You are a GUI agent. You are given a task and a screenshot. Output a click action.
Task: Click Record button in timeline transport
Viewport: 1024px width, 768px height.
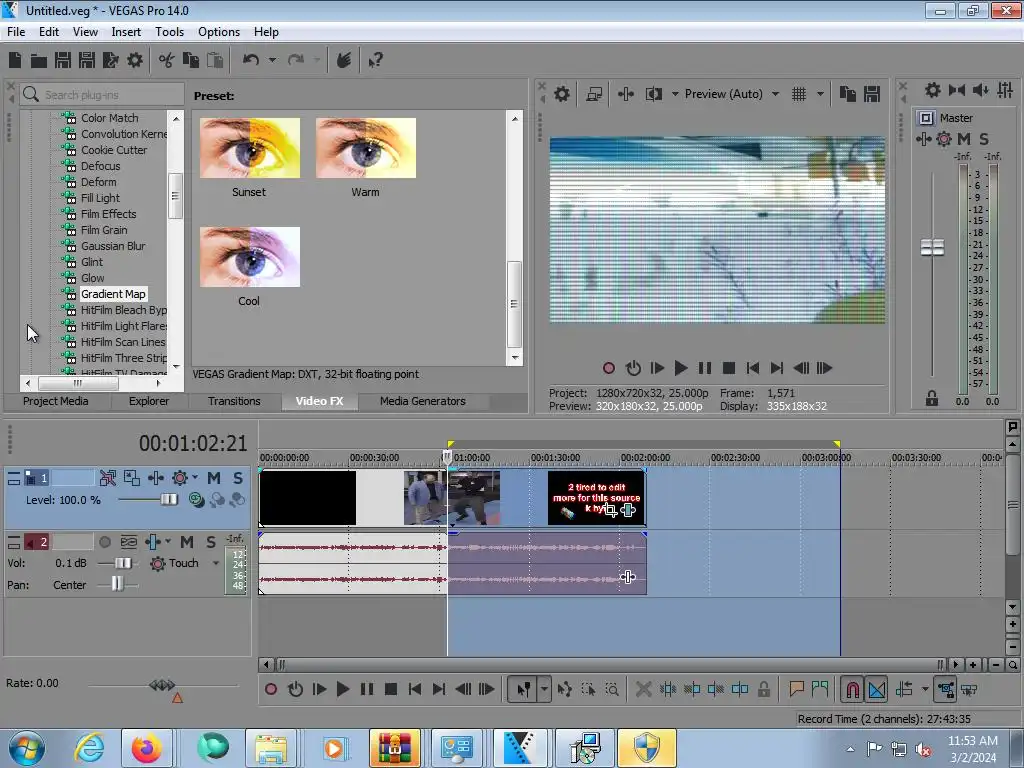click(270, 689)
